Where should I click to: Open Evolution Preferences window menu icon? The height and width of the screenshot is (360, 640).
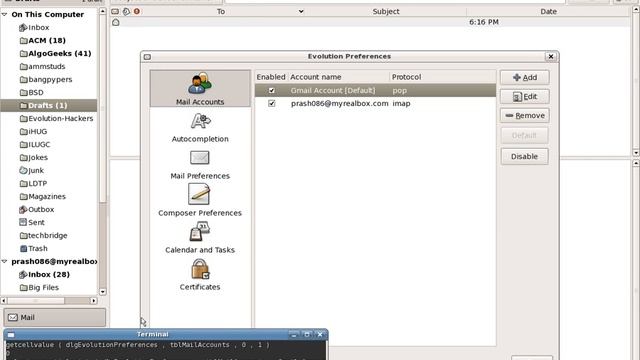[147, 57]
